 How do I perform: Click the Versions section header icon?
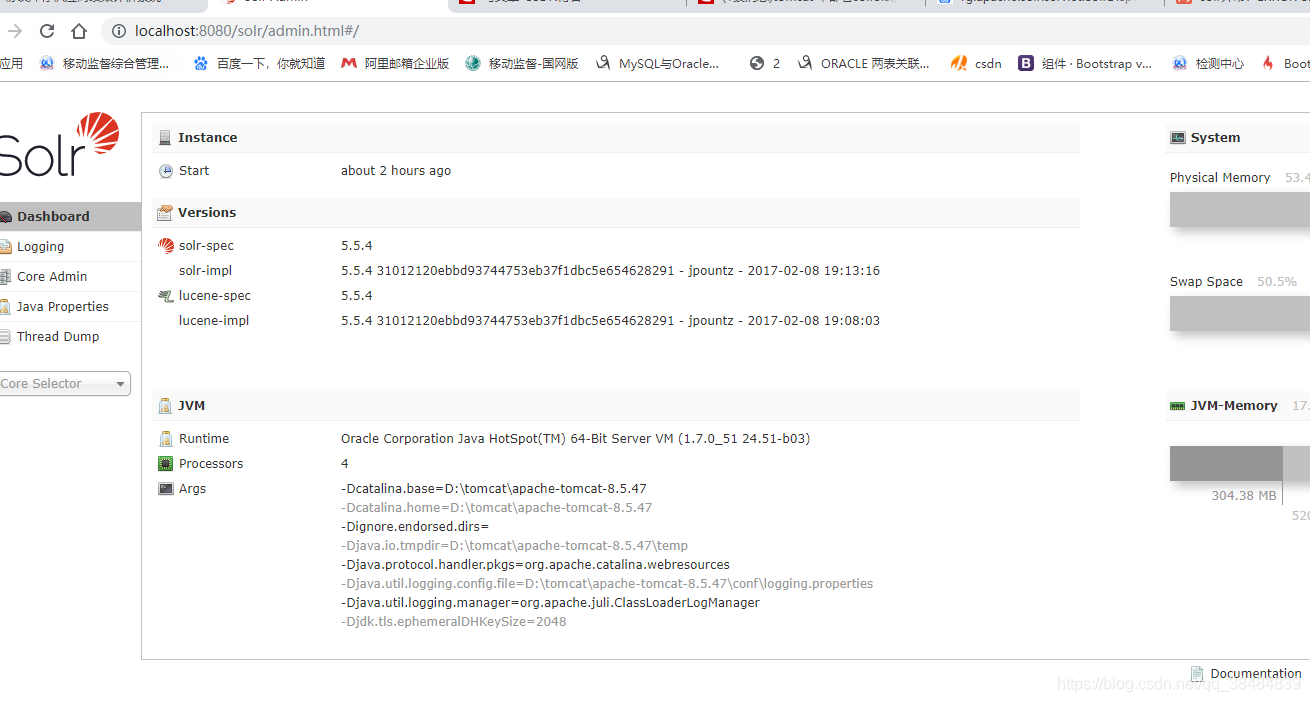(x=165, y=212)
